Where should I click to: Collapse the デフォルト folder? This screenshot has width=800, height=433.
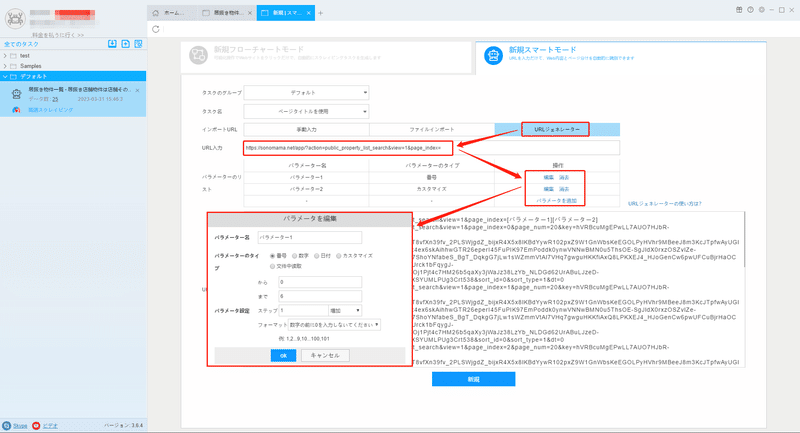[5, 77]
